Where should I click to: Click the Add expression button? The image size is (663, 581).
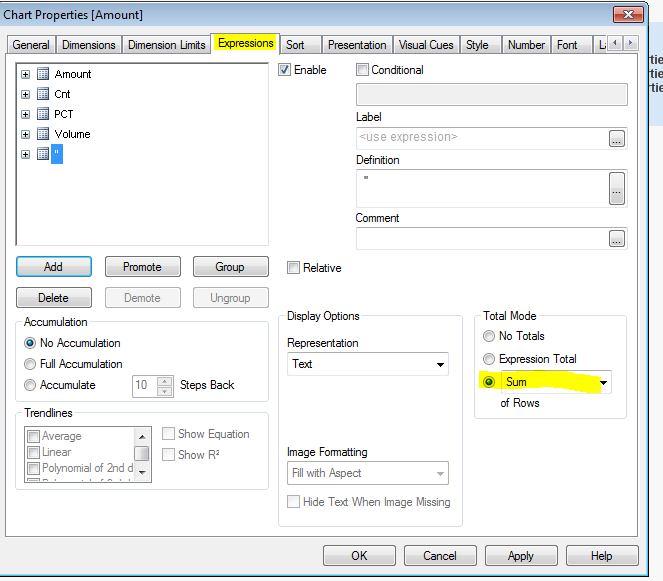[54, 267]
